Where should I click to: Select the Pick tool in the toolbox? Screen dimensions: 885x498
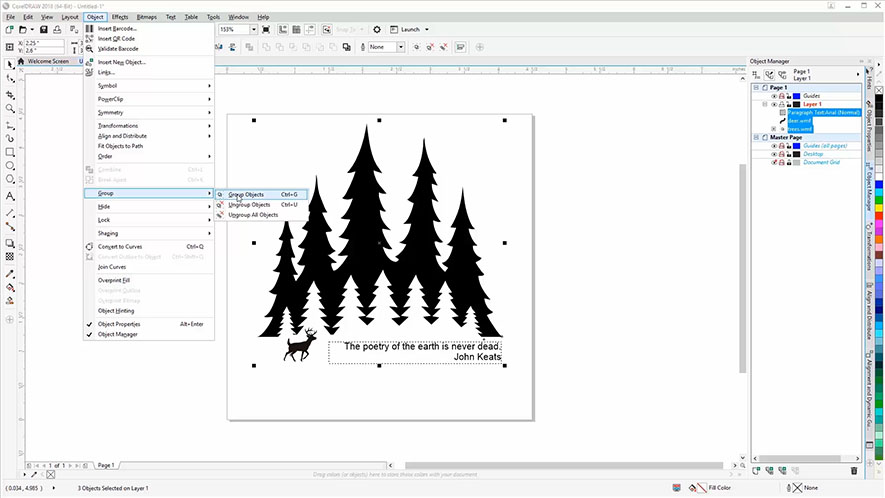click(x=10, y=63)
